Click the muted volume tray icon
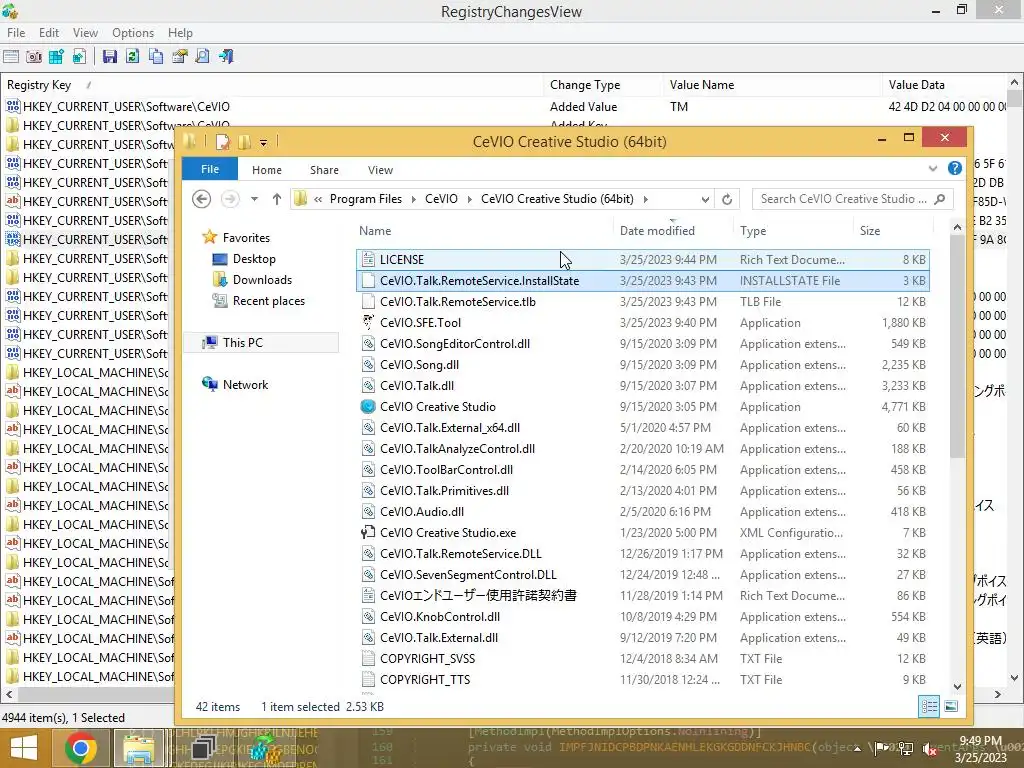This screenshot has height=768, width=1024. [x=931, y=749]
